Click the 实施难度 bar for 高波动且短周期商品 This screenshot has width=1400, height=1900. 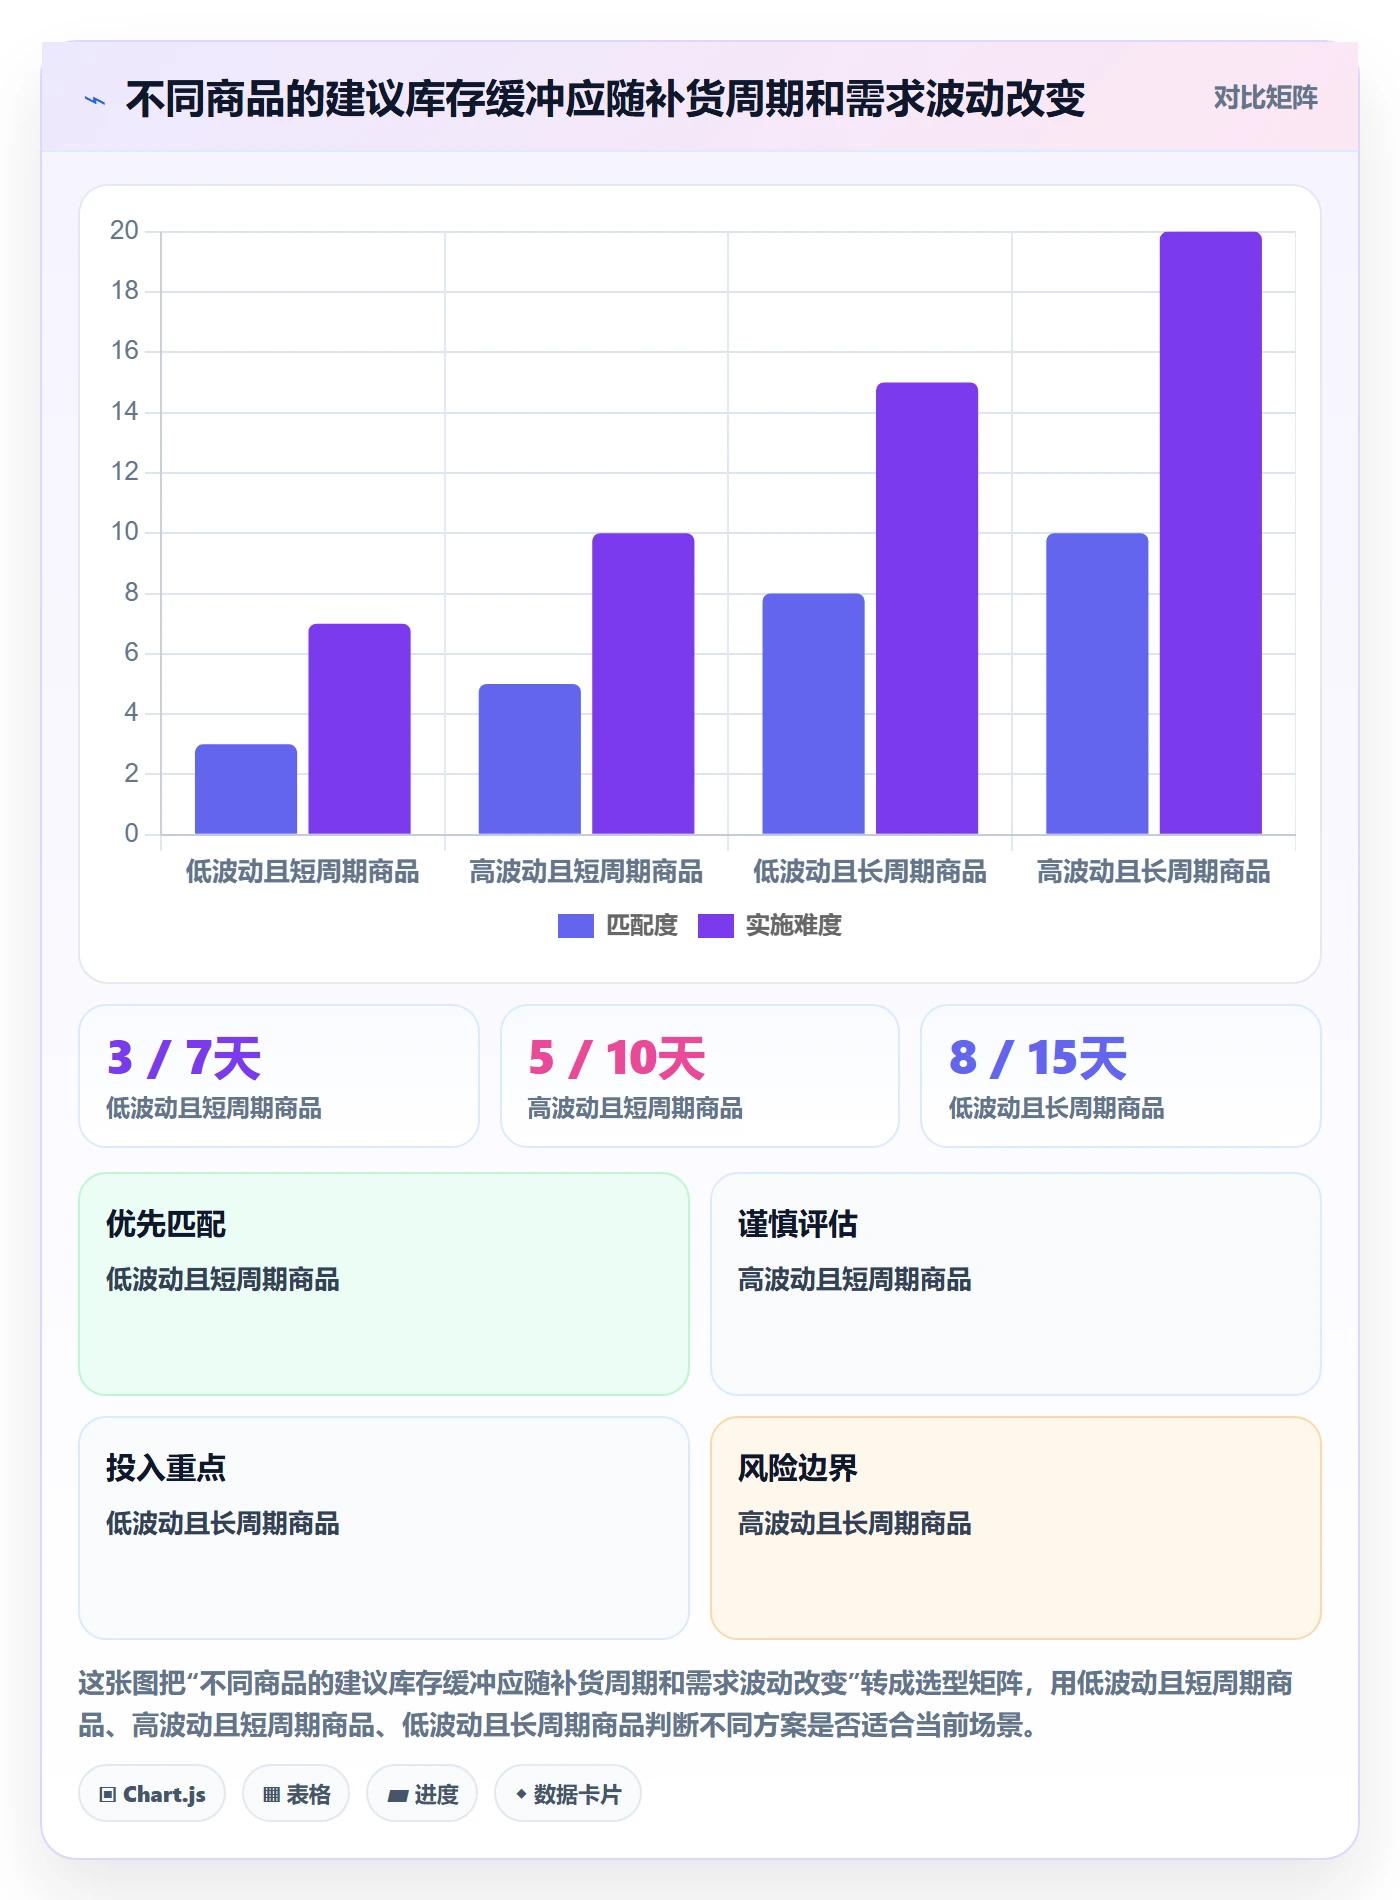click(643, 684)
